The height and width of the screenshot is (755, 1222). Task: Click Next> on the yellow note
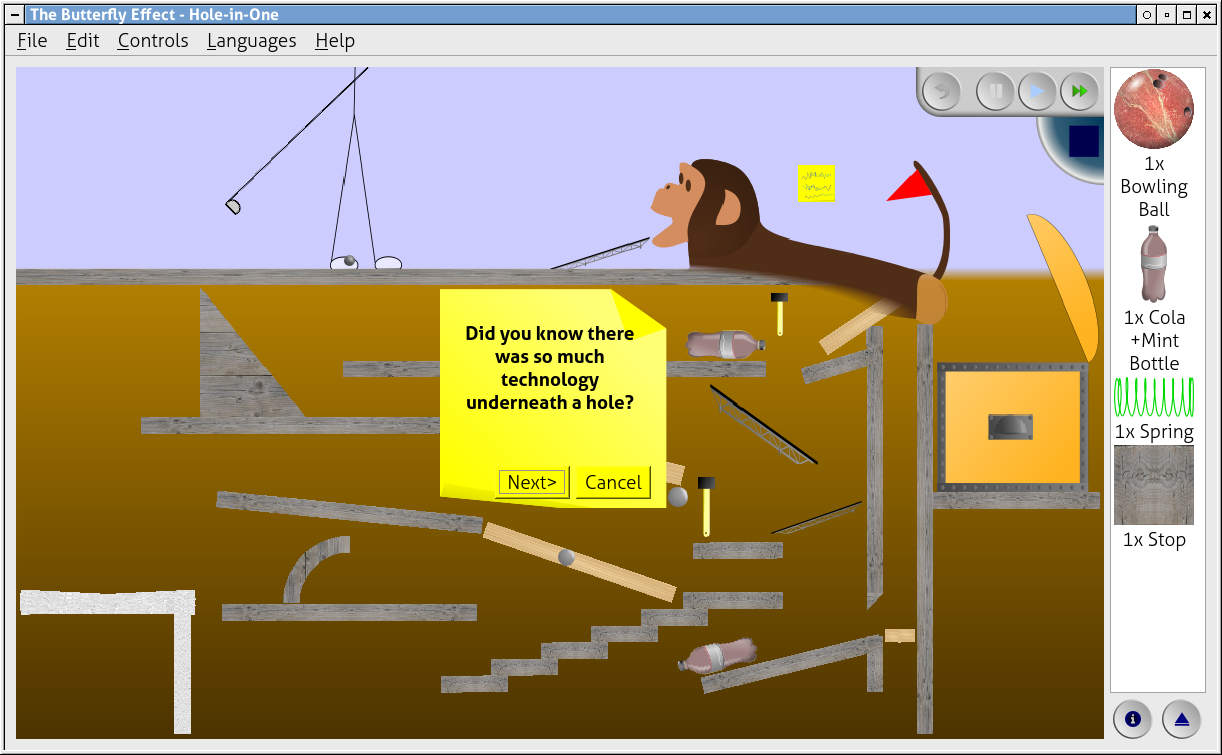(x=532, y=482)
